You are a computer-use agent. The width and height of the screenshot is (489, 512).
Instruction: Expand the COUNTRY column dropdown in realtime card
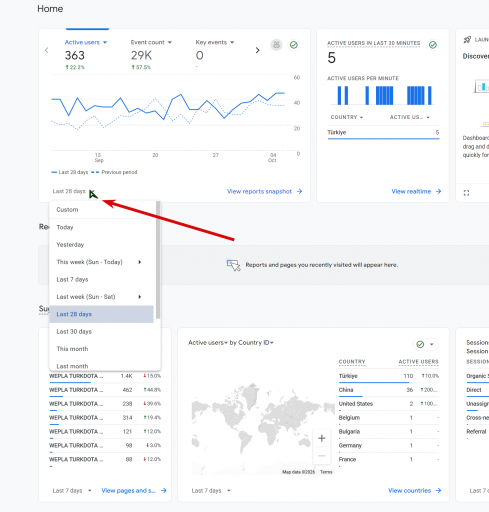click(347, 117)
